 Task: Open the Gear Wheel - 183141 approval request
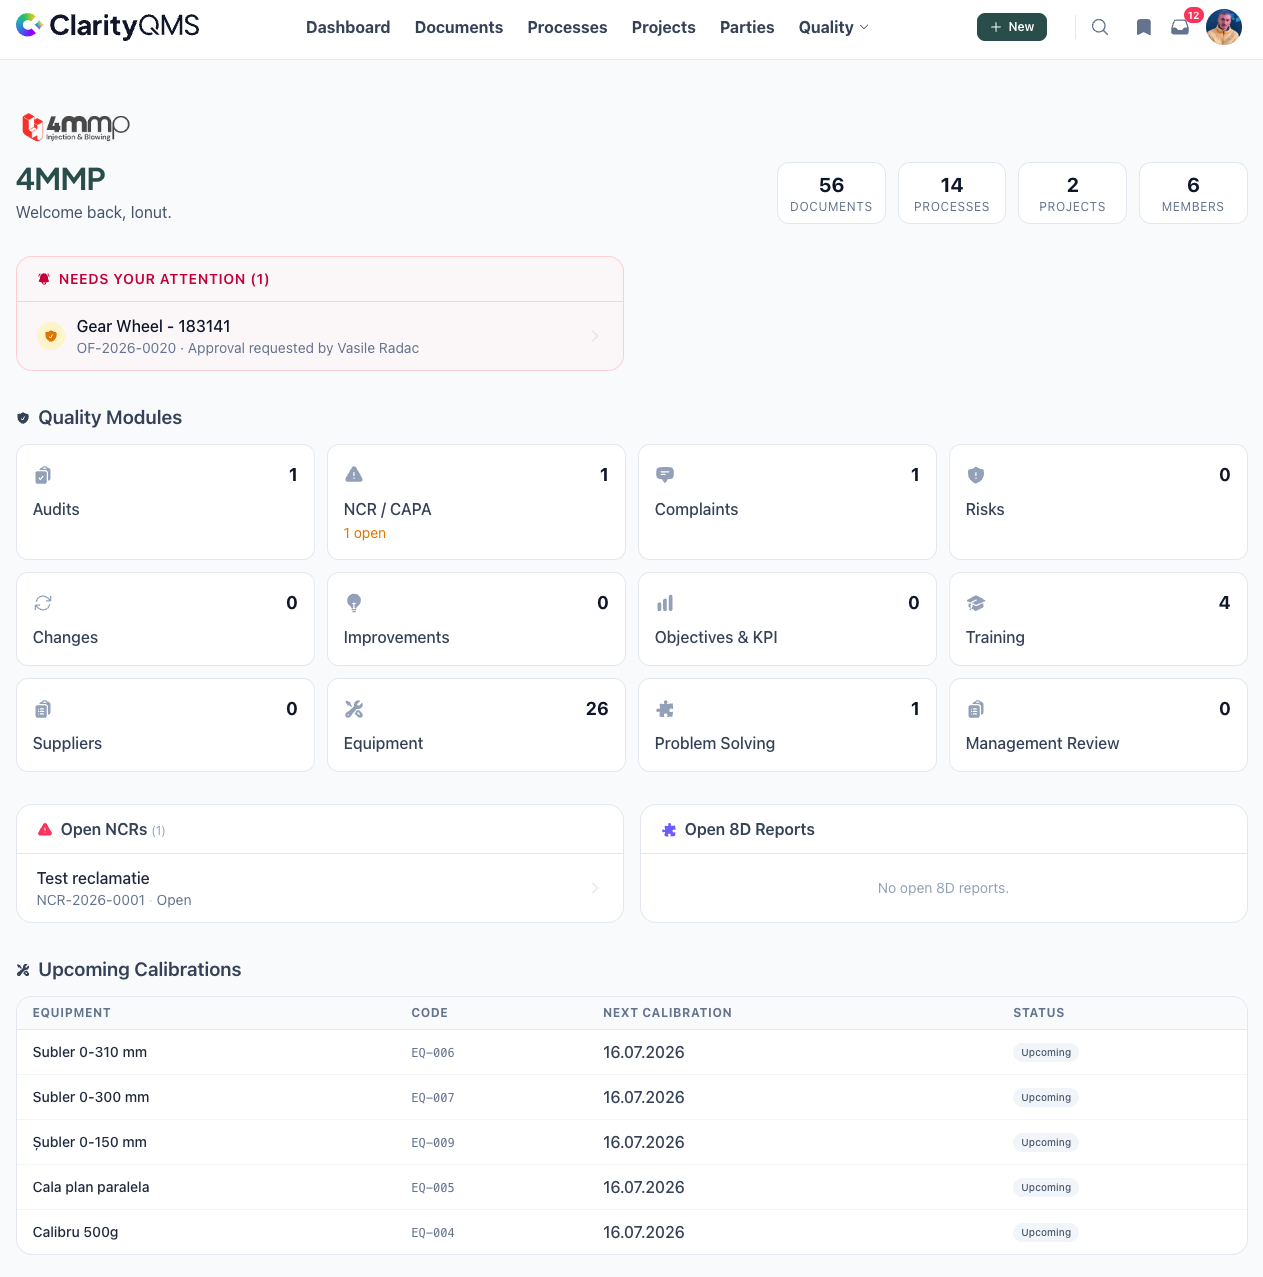(320, 336)
